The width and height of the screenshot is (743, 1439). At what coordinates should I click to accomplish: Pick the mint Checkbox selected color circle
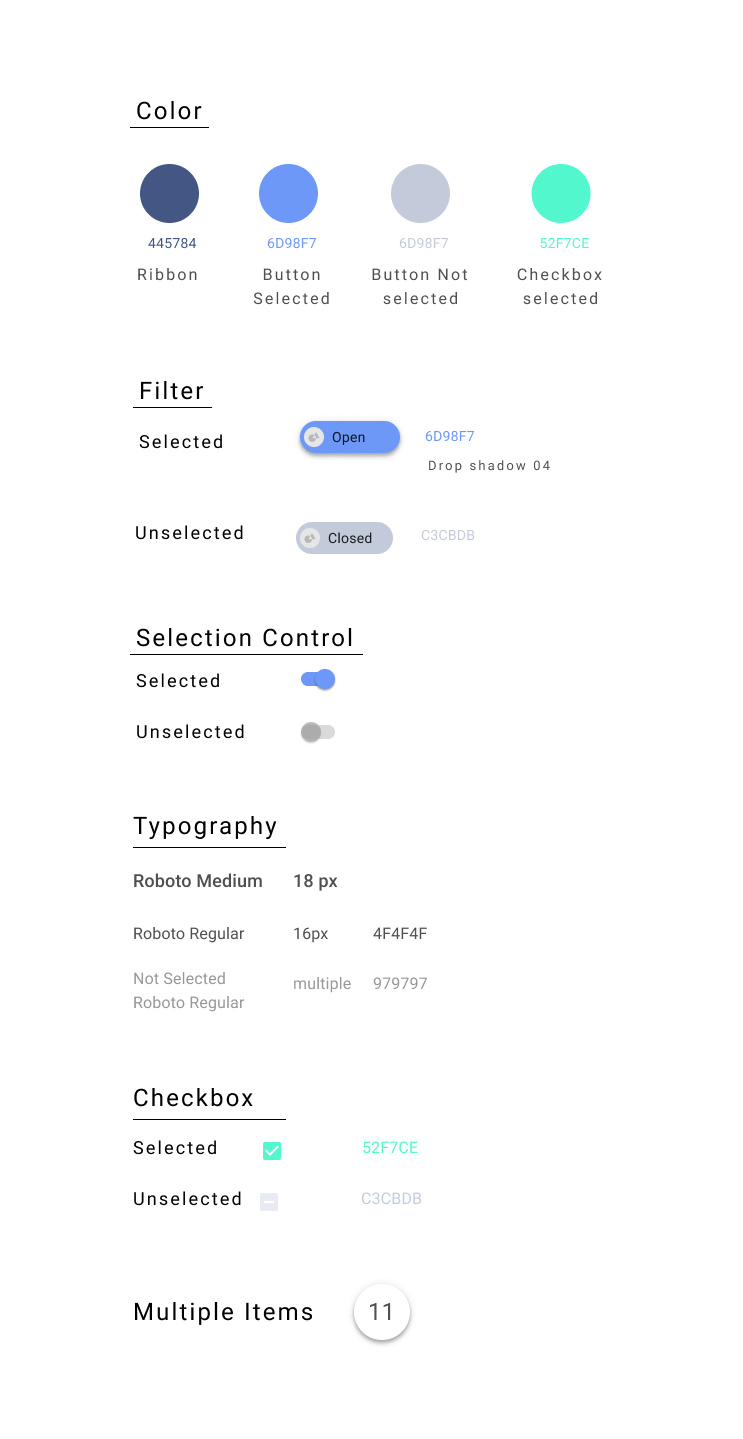coord(561,193)
